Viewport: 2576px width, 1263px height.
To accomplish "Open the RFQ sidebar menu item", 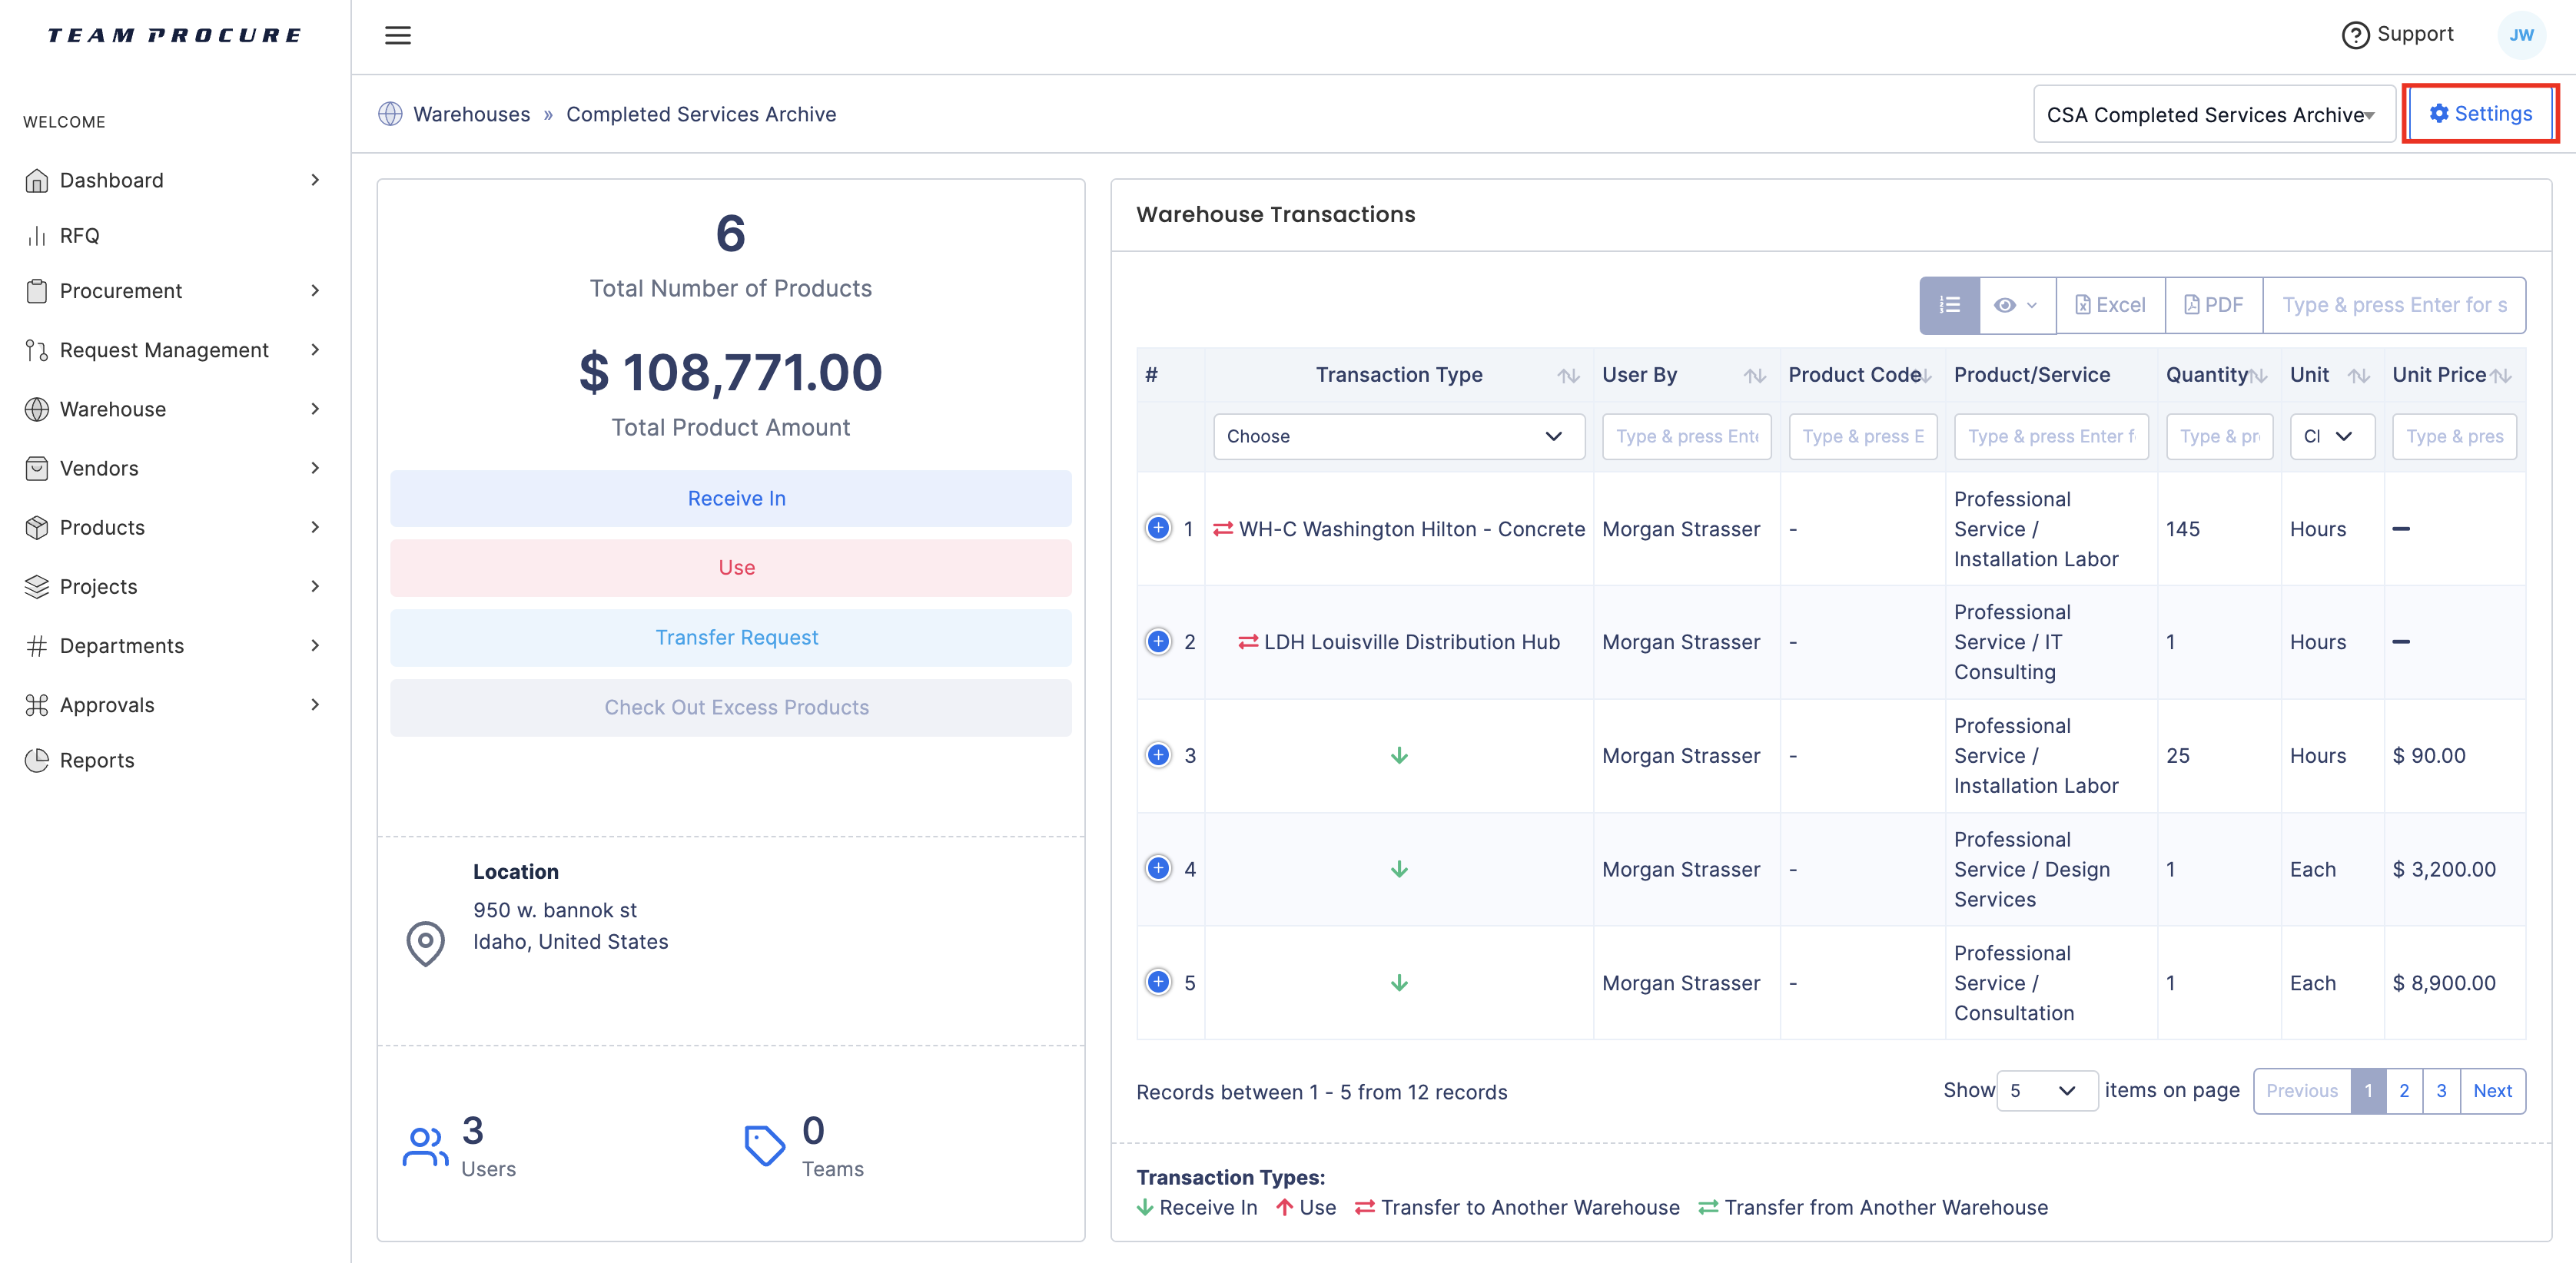I will [174, 236].
